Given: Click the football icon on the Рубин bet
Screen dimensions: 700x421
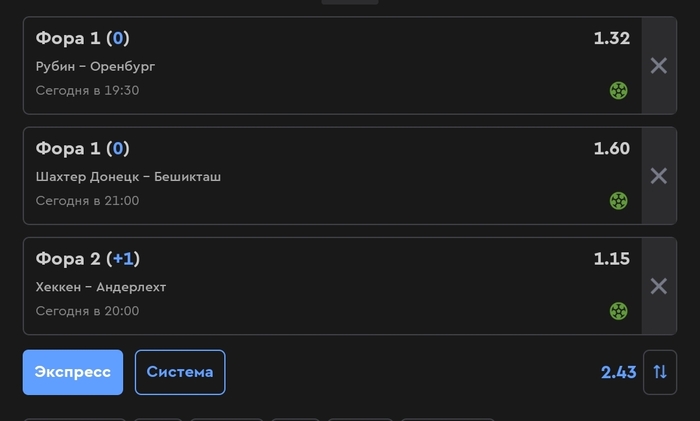Looking at the screenshot, I should (x=618, y=91).
